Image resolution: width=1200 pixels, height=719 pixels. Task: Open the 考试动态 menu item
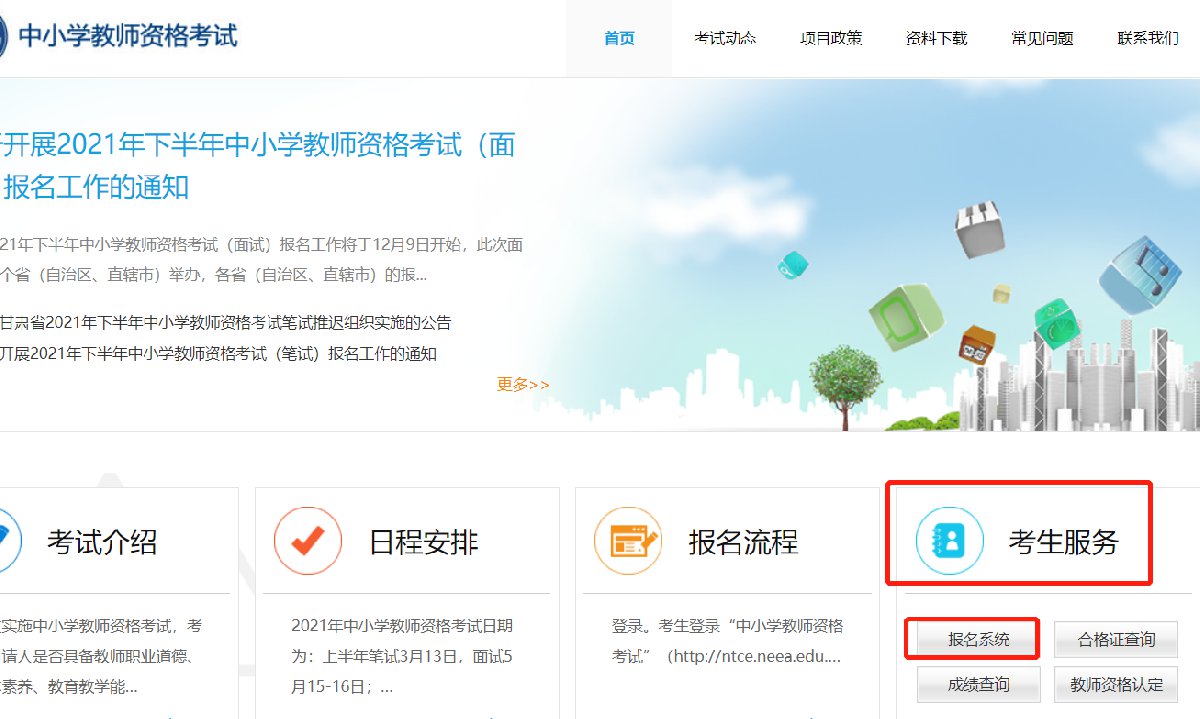(725, 38)
